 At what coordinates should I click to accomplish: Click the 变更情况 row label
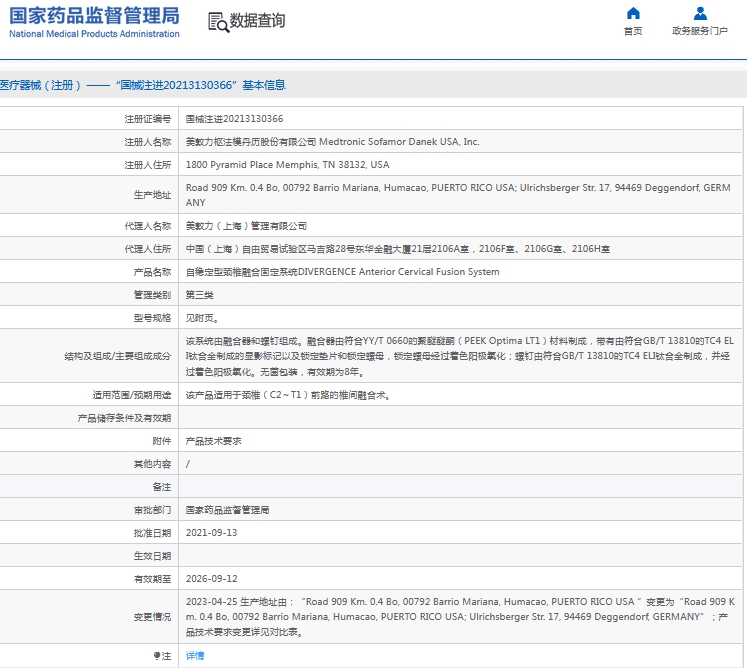coord(152,617)
